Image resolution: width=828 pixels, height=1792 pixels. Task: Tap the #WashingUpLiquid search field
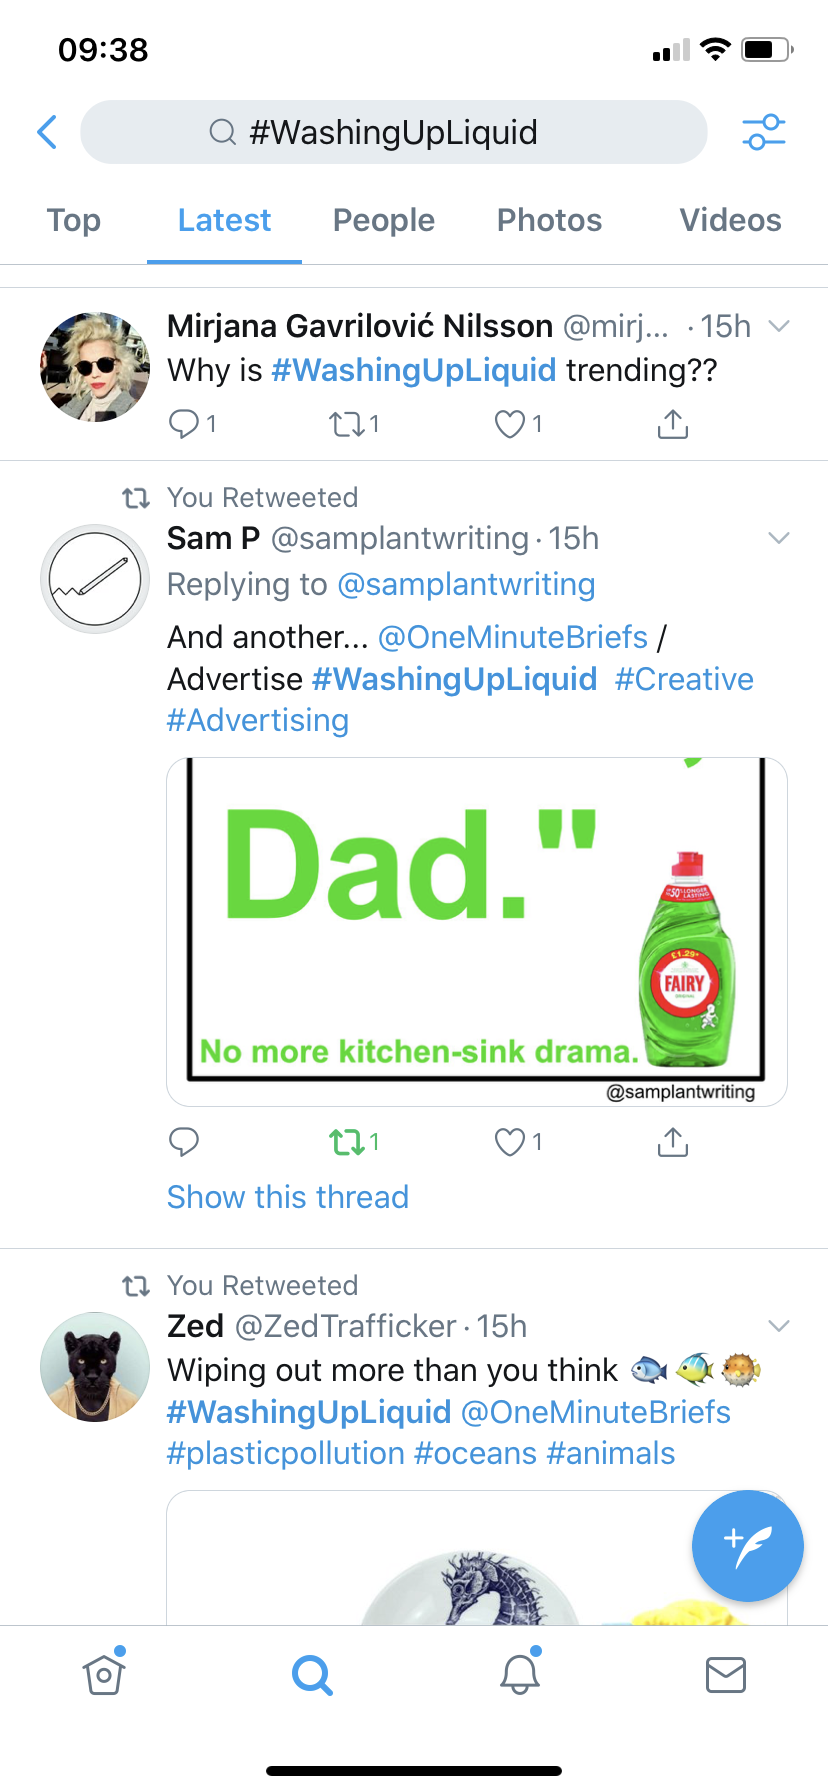click(393, 132)
